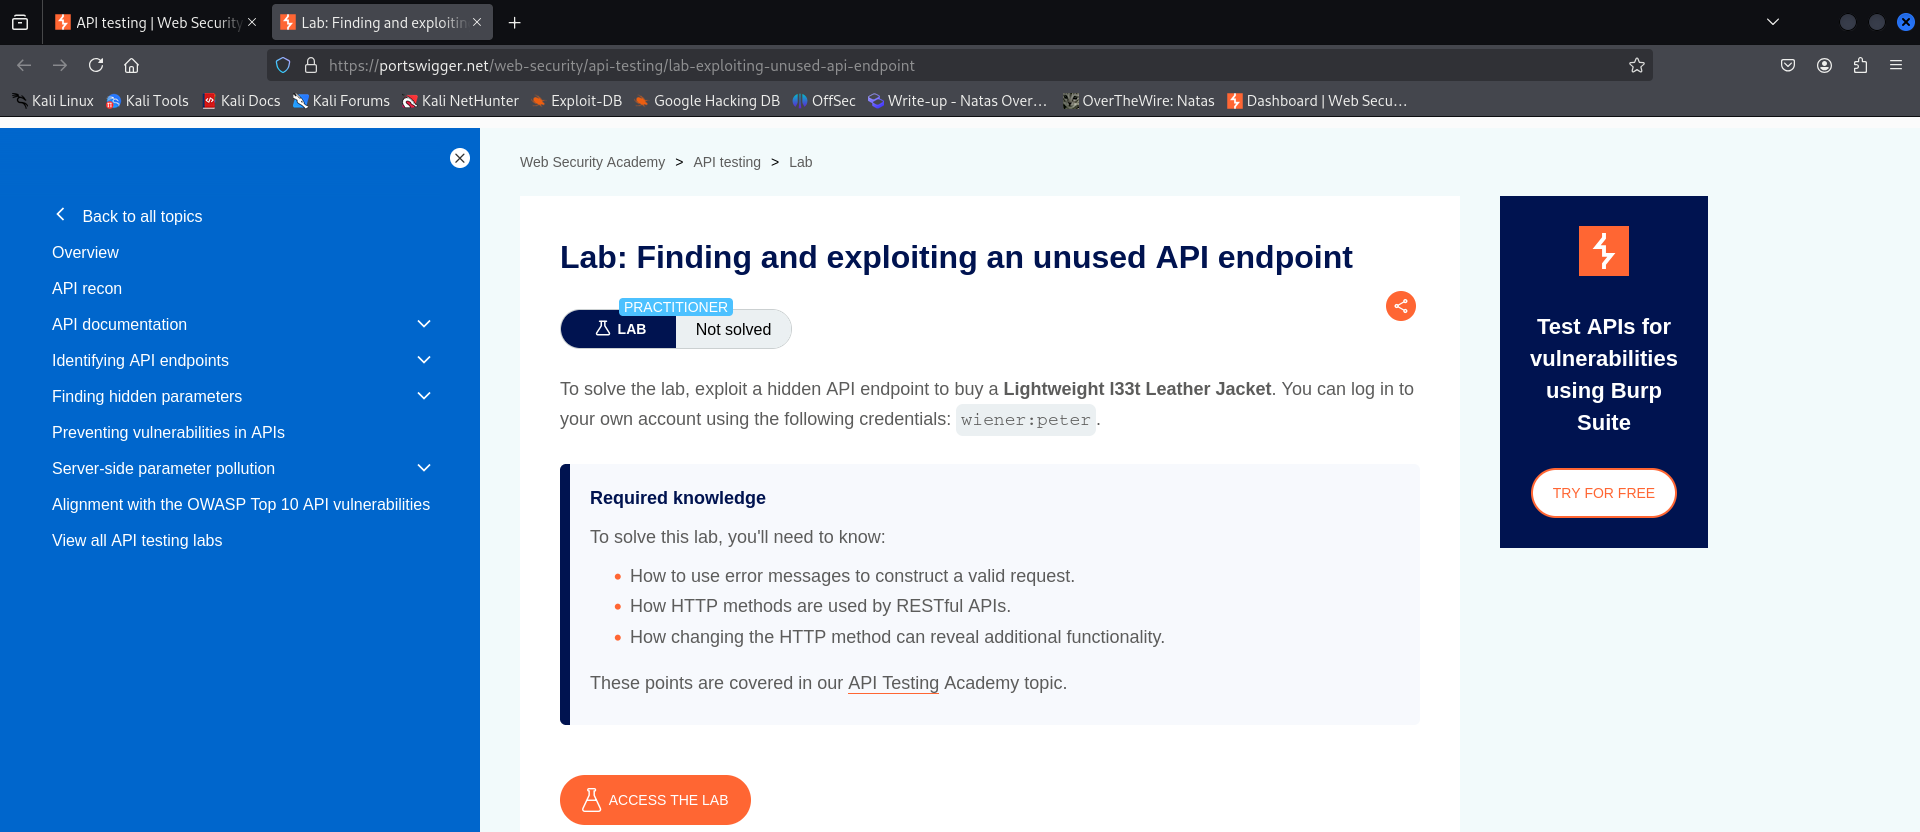Switch to the API testing tab
Viewport: 1920px width, 832px height.
point(156,22)
